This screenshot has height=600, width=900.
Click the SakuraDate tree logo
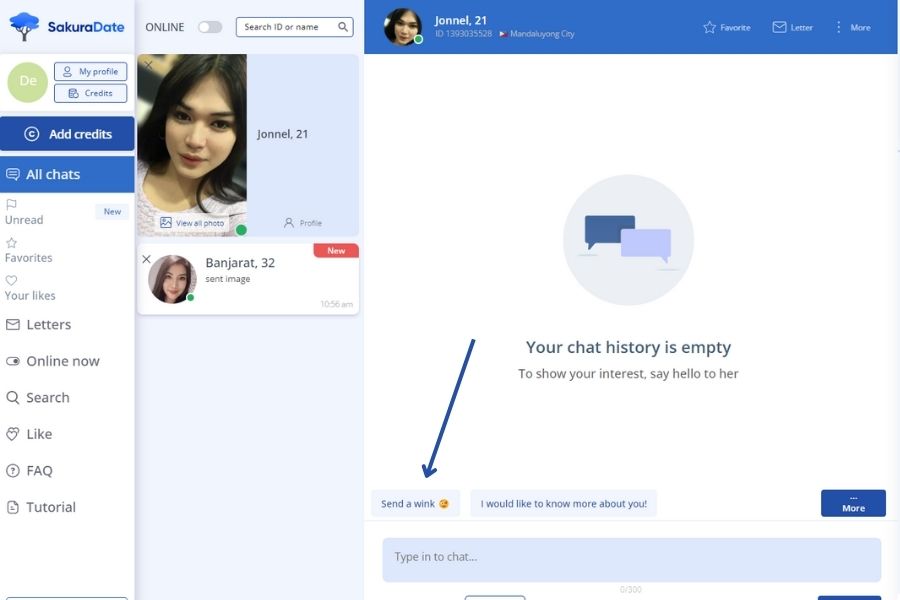click(25, 26)
